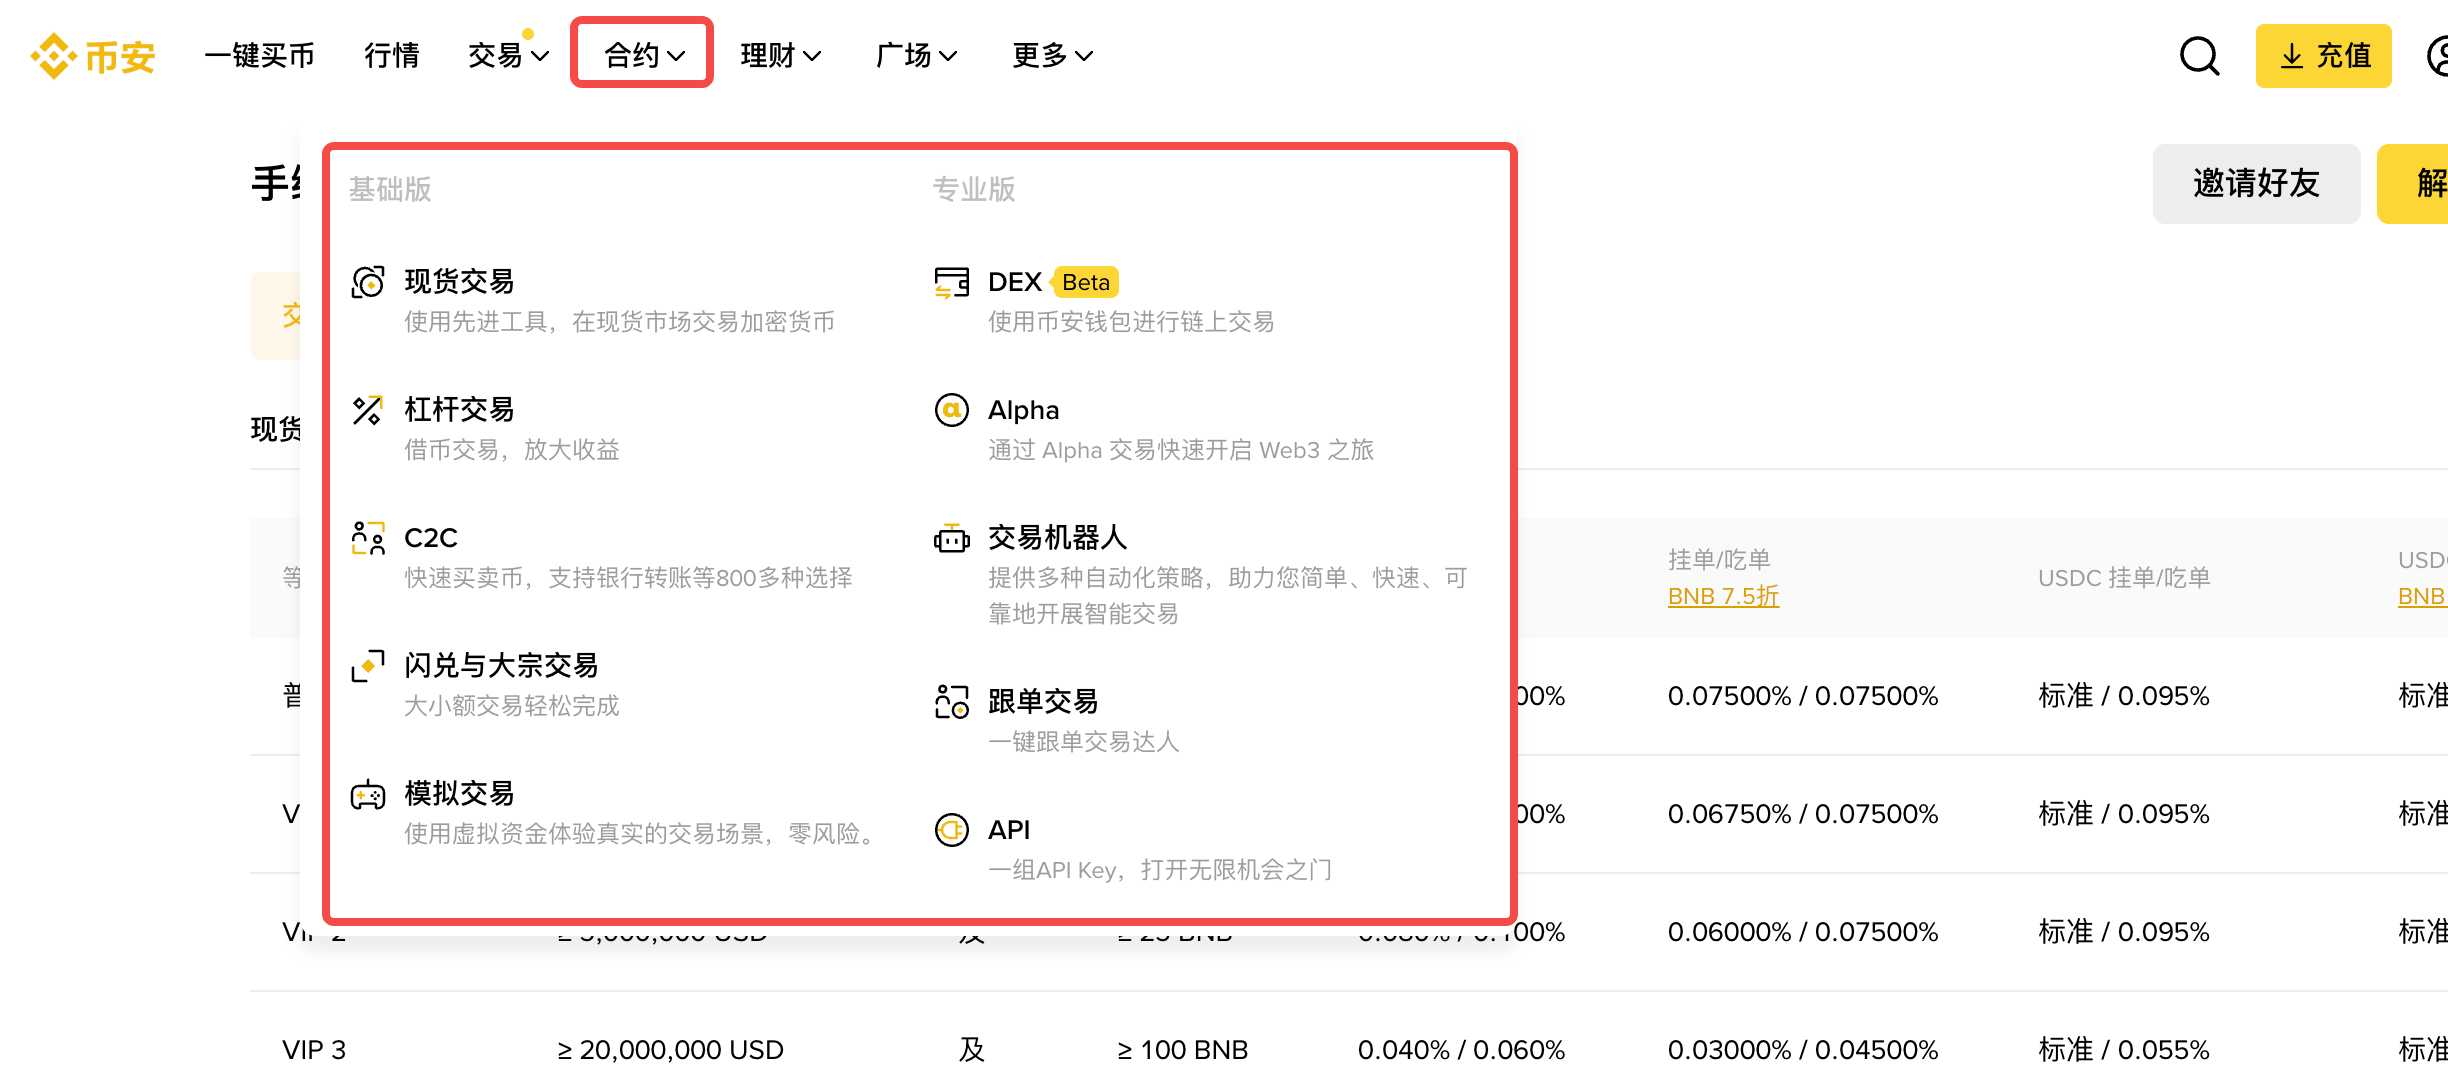2448x1066 pixels.
Task: Select the 跟单交易 copy trading icon
Action: 951,701
